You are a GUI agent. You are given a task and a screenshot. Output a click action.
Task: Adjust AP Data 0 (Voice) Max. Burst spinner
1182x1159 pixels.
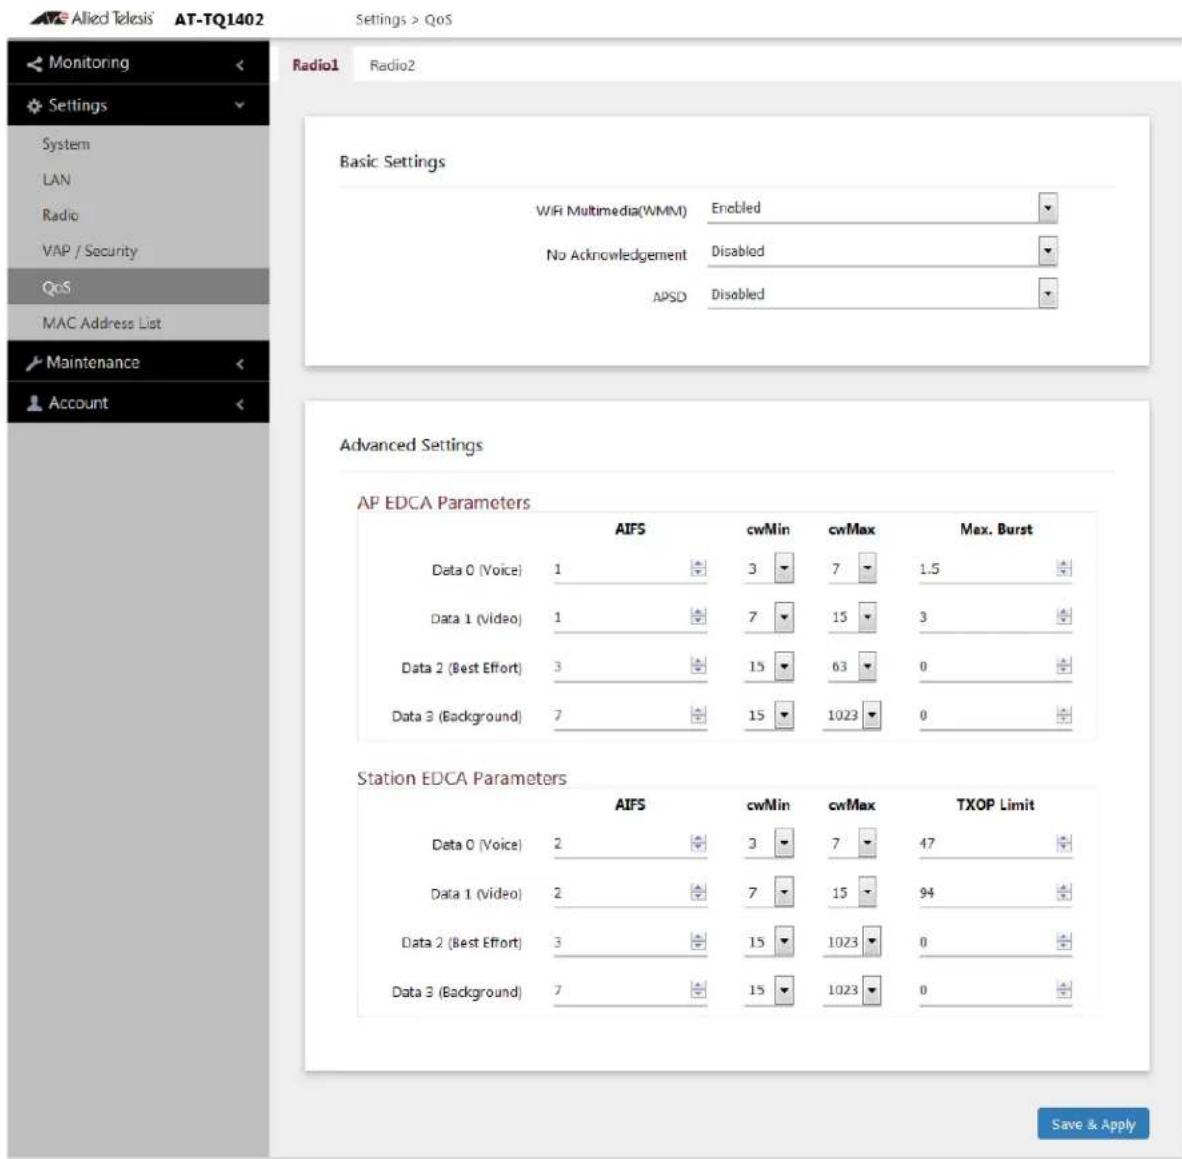pos(1064,569)
